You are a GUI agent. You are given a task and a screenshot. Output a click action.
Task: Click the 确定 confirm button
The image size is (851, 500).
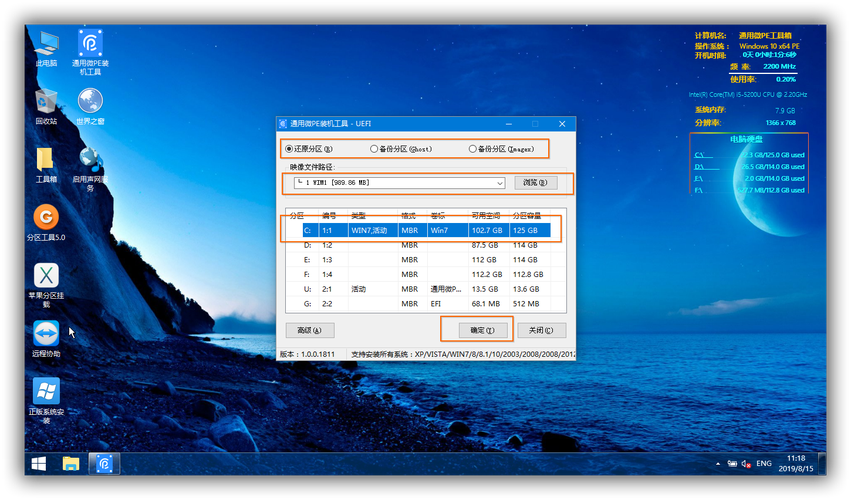[x=482, y=330]
